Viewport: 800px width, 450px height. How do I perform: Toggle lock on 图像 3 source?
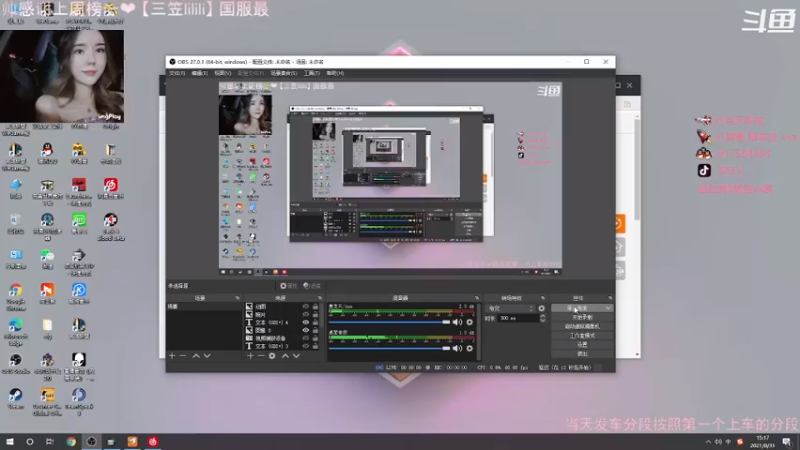tap(315, 330)
